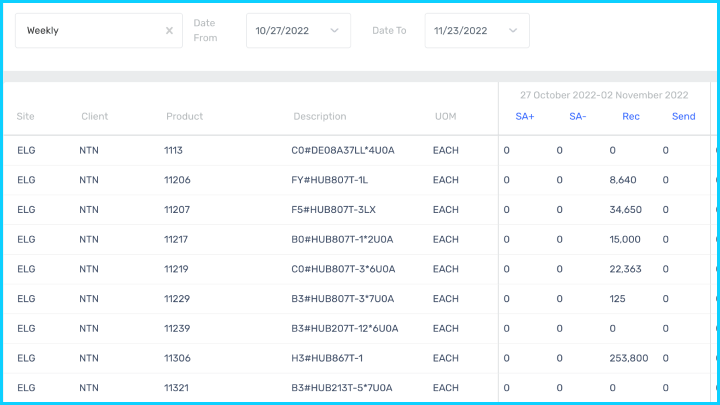Viewport: 720px width, 405px height.
Task: Select product code 11321
Action: click(176, 388)
